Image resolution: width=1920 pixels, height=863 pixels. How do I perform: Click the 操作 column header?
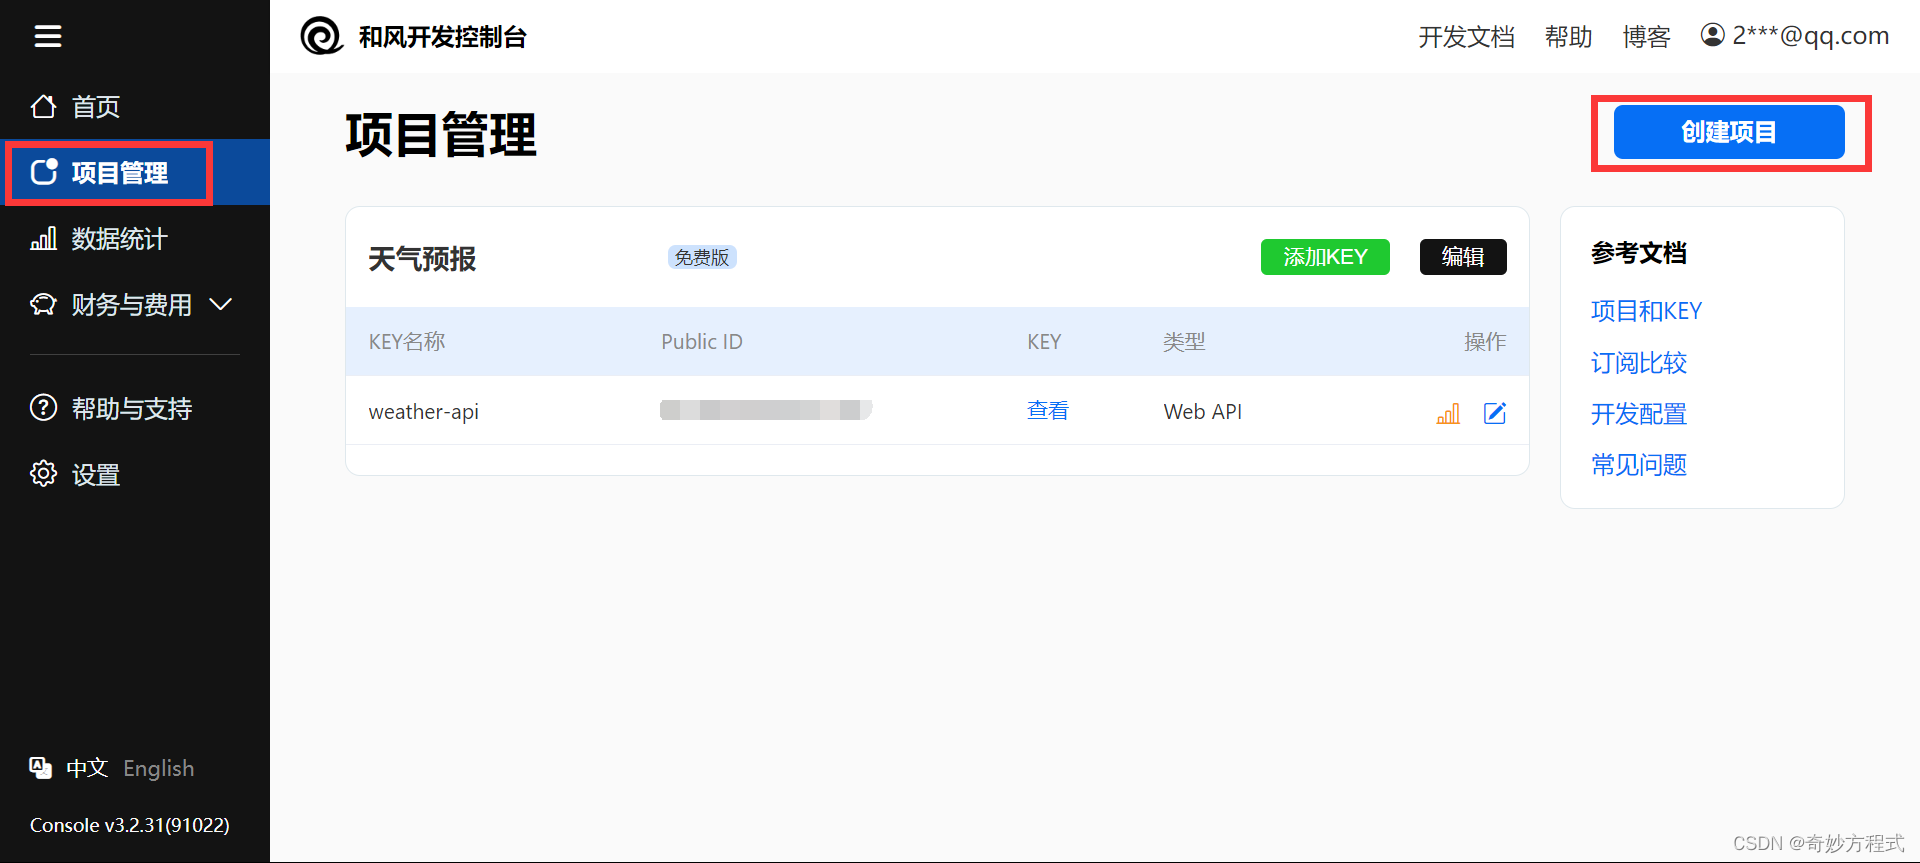pyautogui.click(x=1485, y=342)
